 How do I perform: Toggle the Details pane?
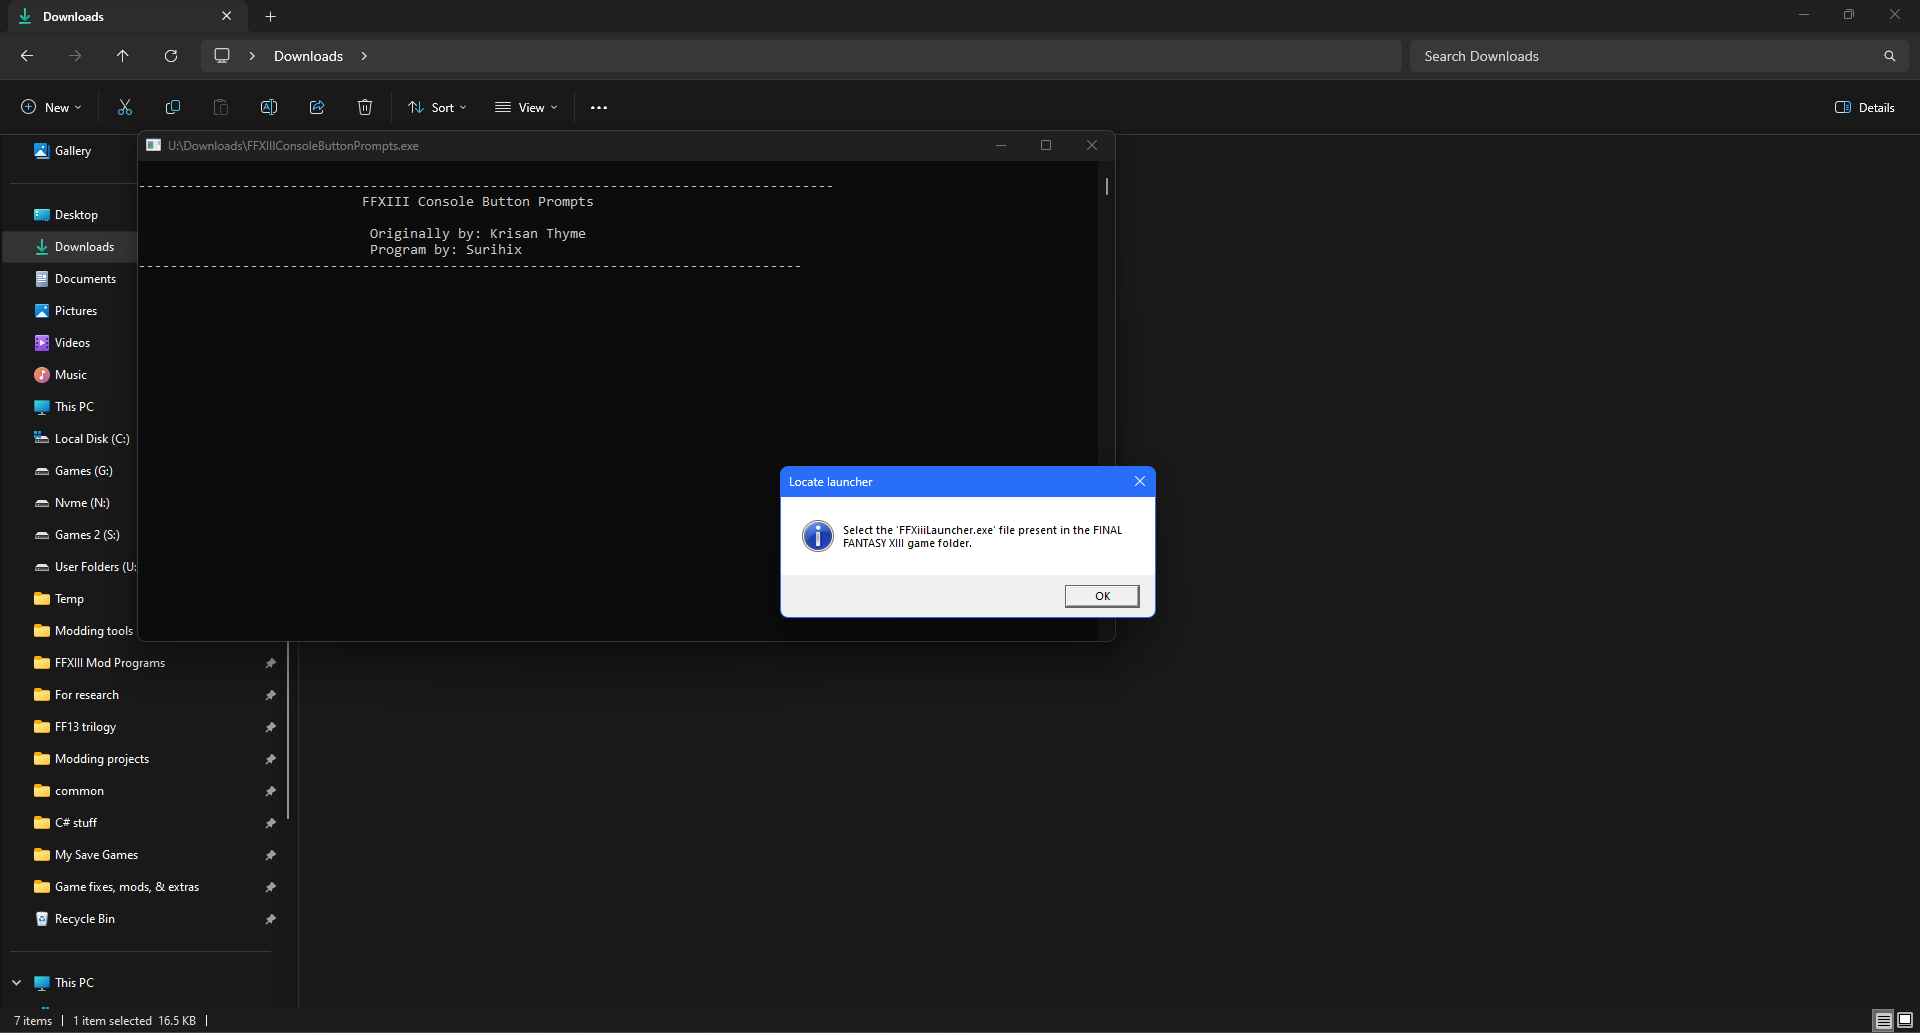coord(1865,107)
